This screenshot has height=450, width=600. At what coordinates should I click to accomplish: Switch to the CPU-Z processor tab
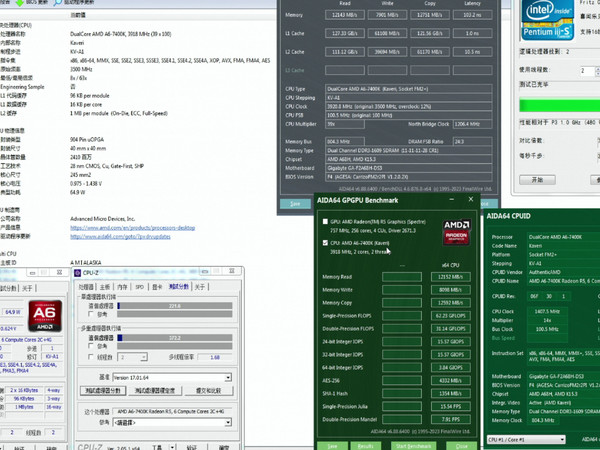point(86,287)
